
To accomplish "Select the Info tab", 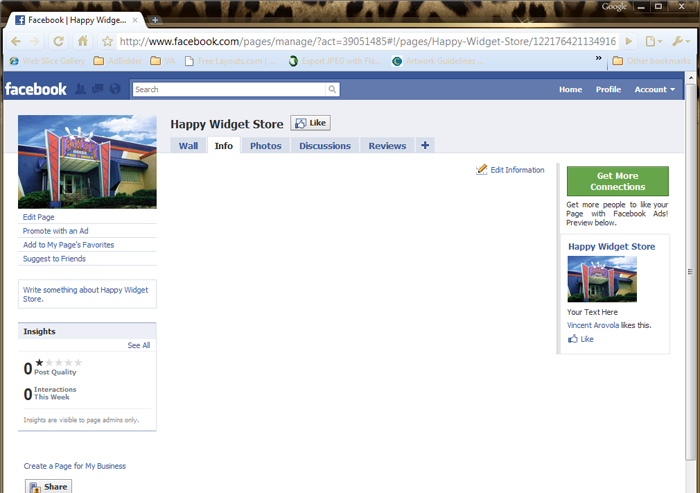I will point(224,146).
